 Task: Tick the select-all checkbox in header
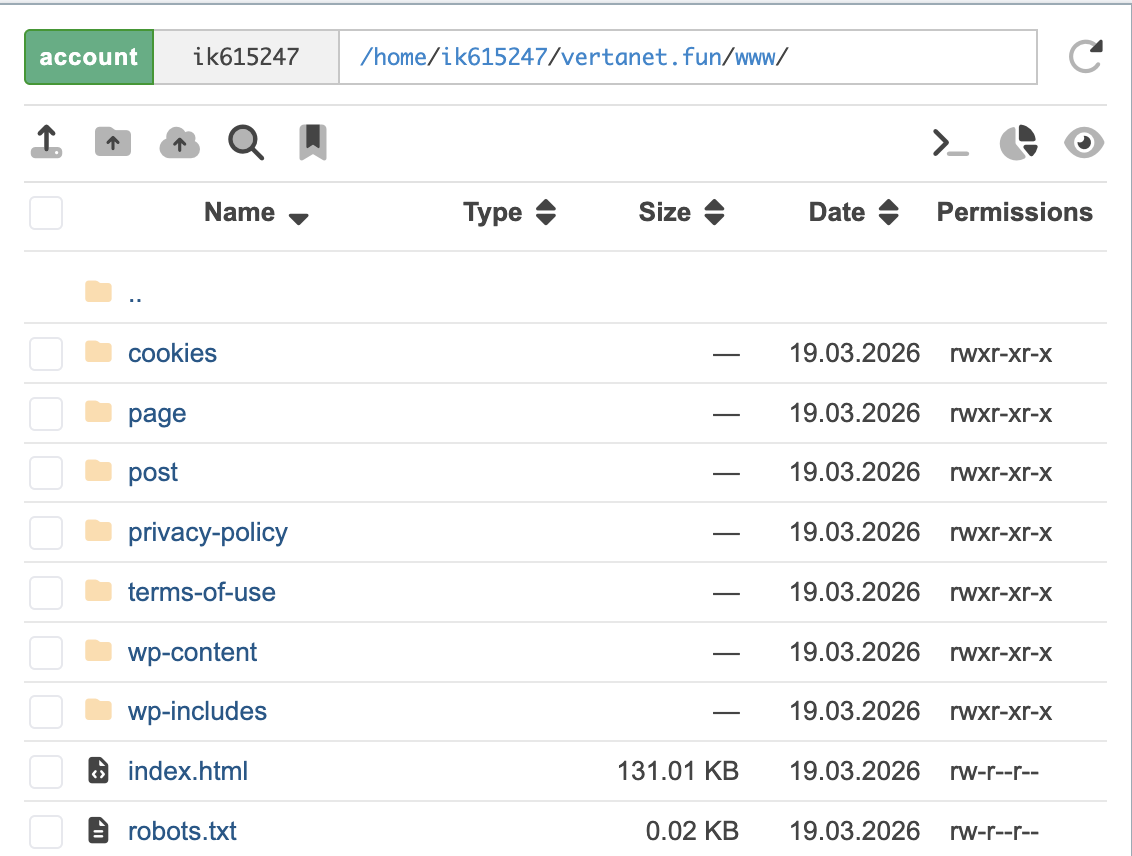pyautogui.click(x=46, y=213)
